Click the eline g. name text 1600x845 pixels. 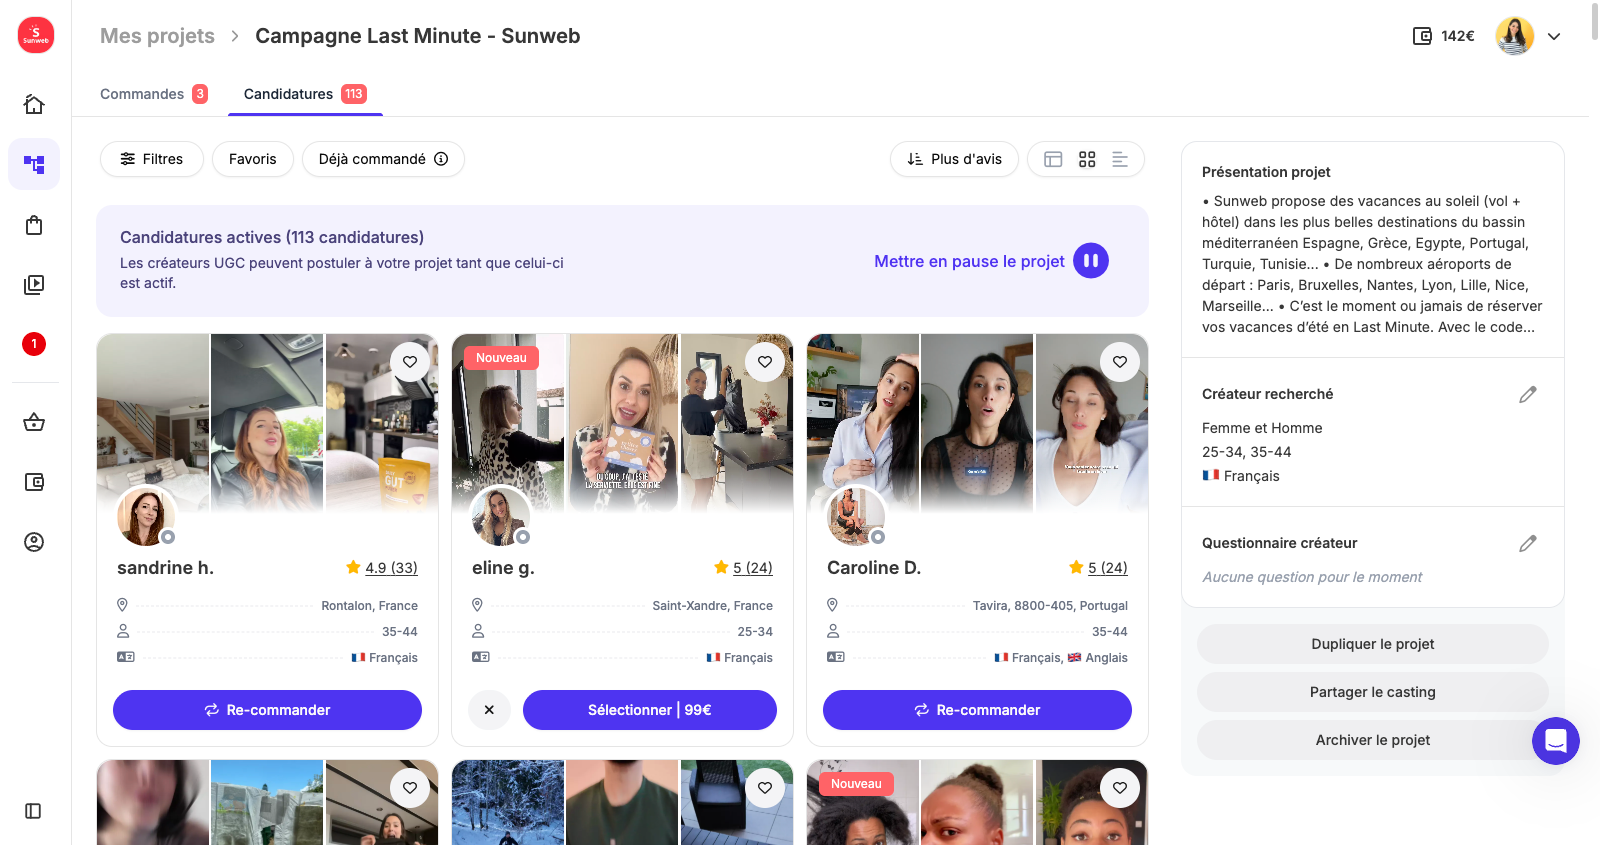click(x=503, y=568)
